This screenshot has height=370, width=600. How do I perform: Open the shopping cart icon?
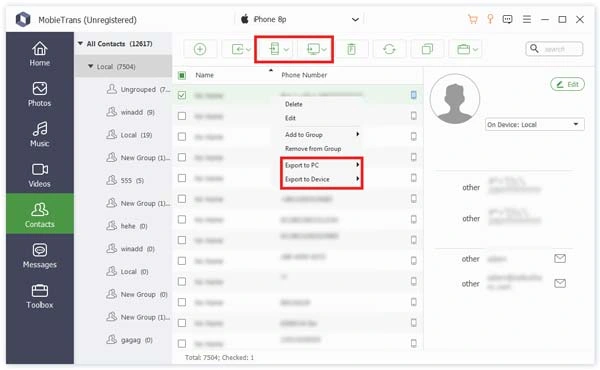click(473, 19)
